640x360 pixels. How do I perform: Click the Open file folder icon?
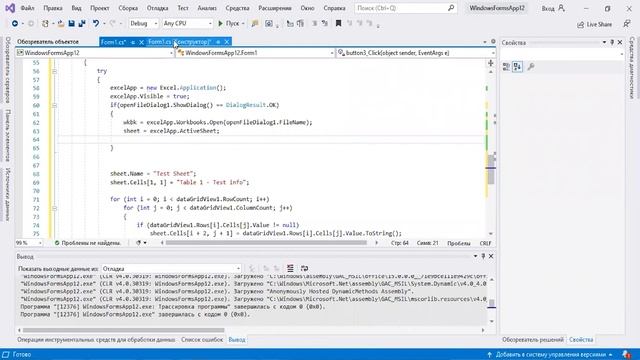pyautogui.click(x=61, y=24)
